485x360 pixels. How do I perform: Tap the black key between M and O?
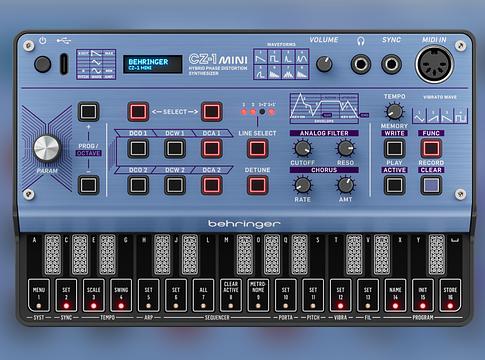click(245, 254)
